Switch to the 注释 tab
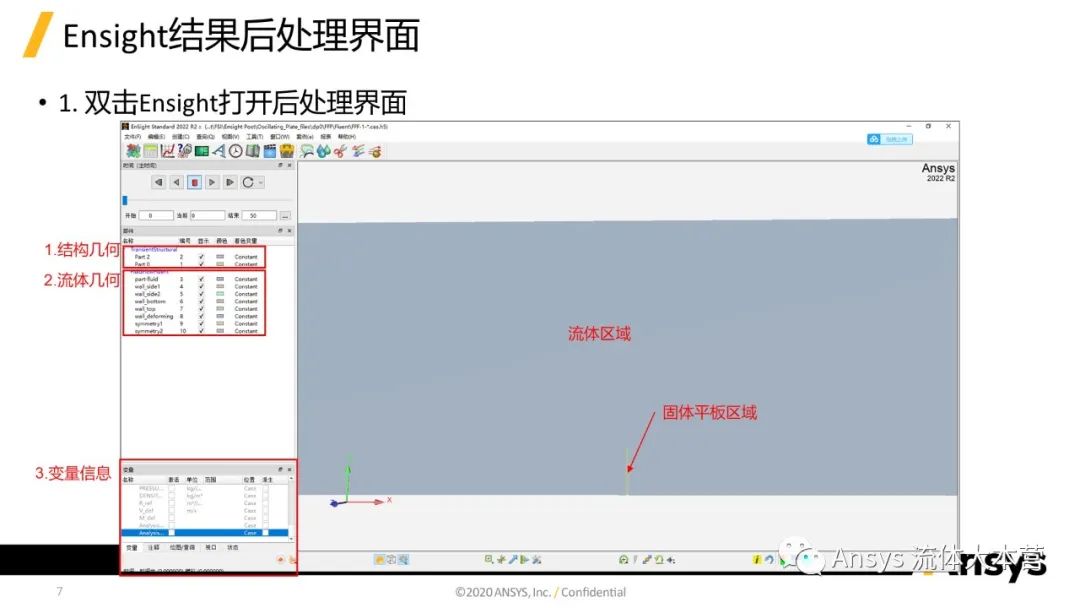The height and width of the screenshot is (608, 1080). (x=154, y=548)
